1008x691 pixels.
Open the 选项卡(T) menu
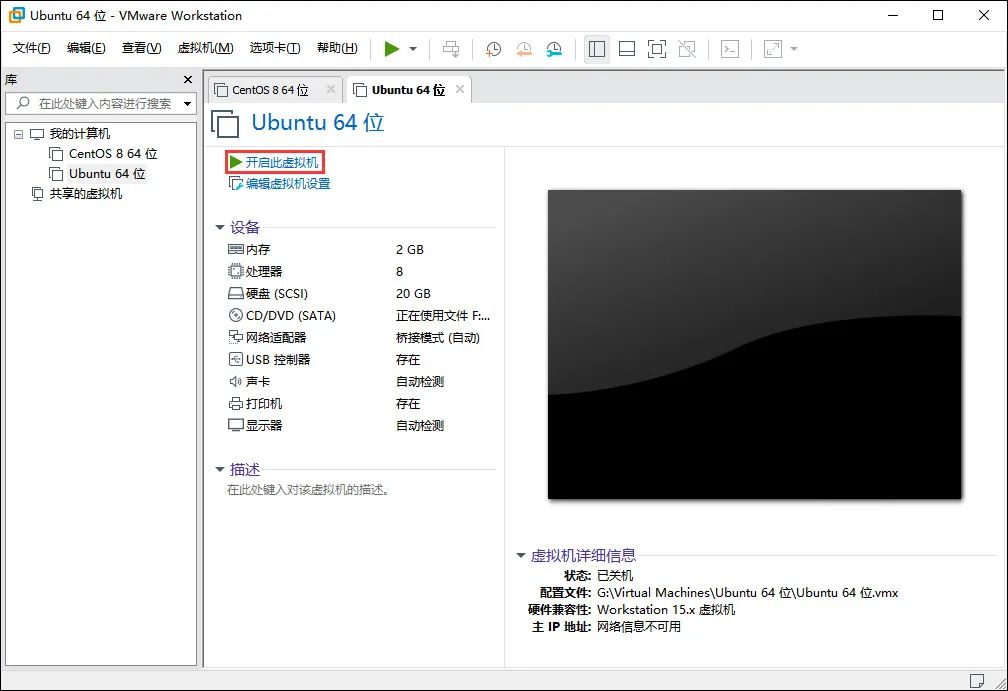[x=274, y=48]
